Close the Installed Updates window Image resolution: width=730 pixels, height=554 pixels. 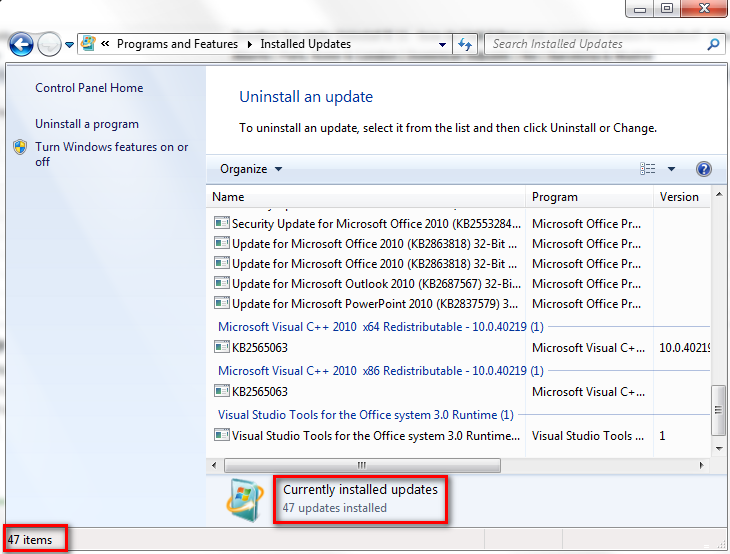704,8
